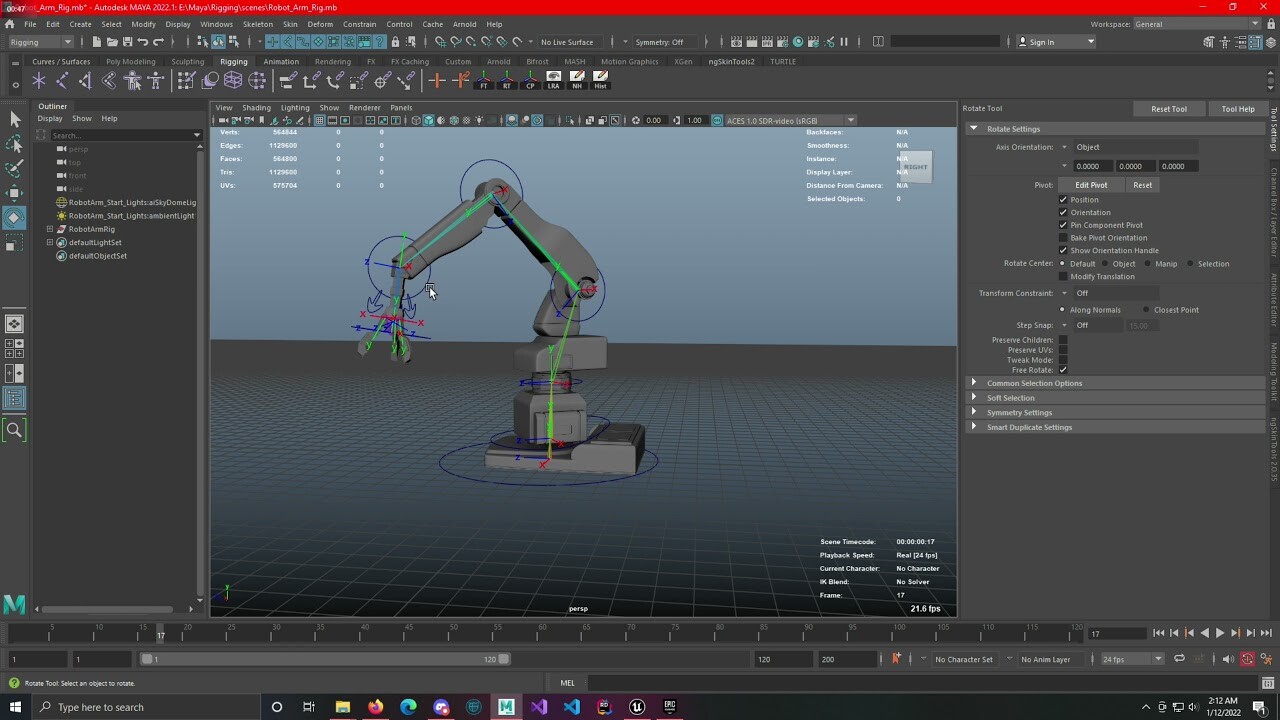Expand the Symmetry Settings section
The image size is (1280, 720).
pos(1020,412)
